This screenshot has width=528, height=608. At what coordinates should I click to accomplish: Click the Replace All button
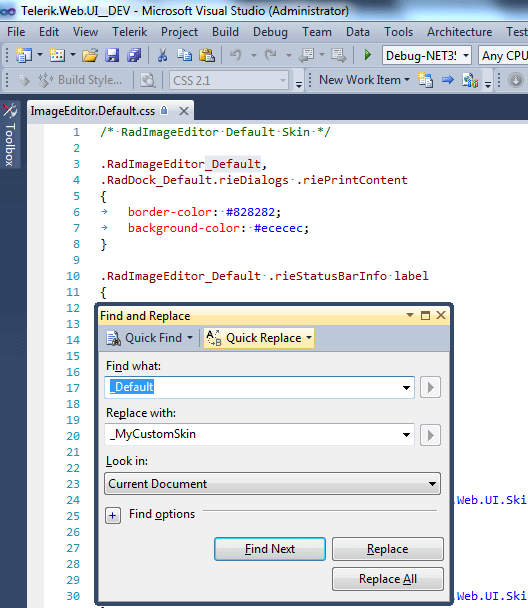pos(388,579)
